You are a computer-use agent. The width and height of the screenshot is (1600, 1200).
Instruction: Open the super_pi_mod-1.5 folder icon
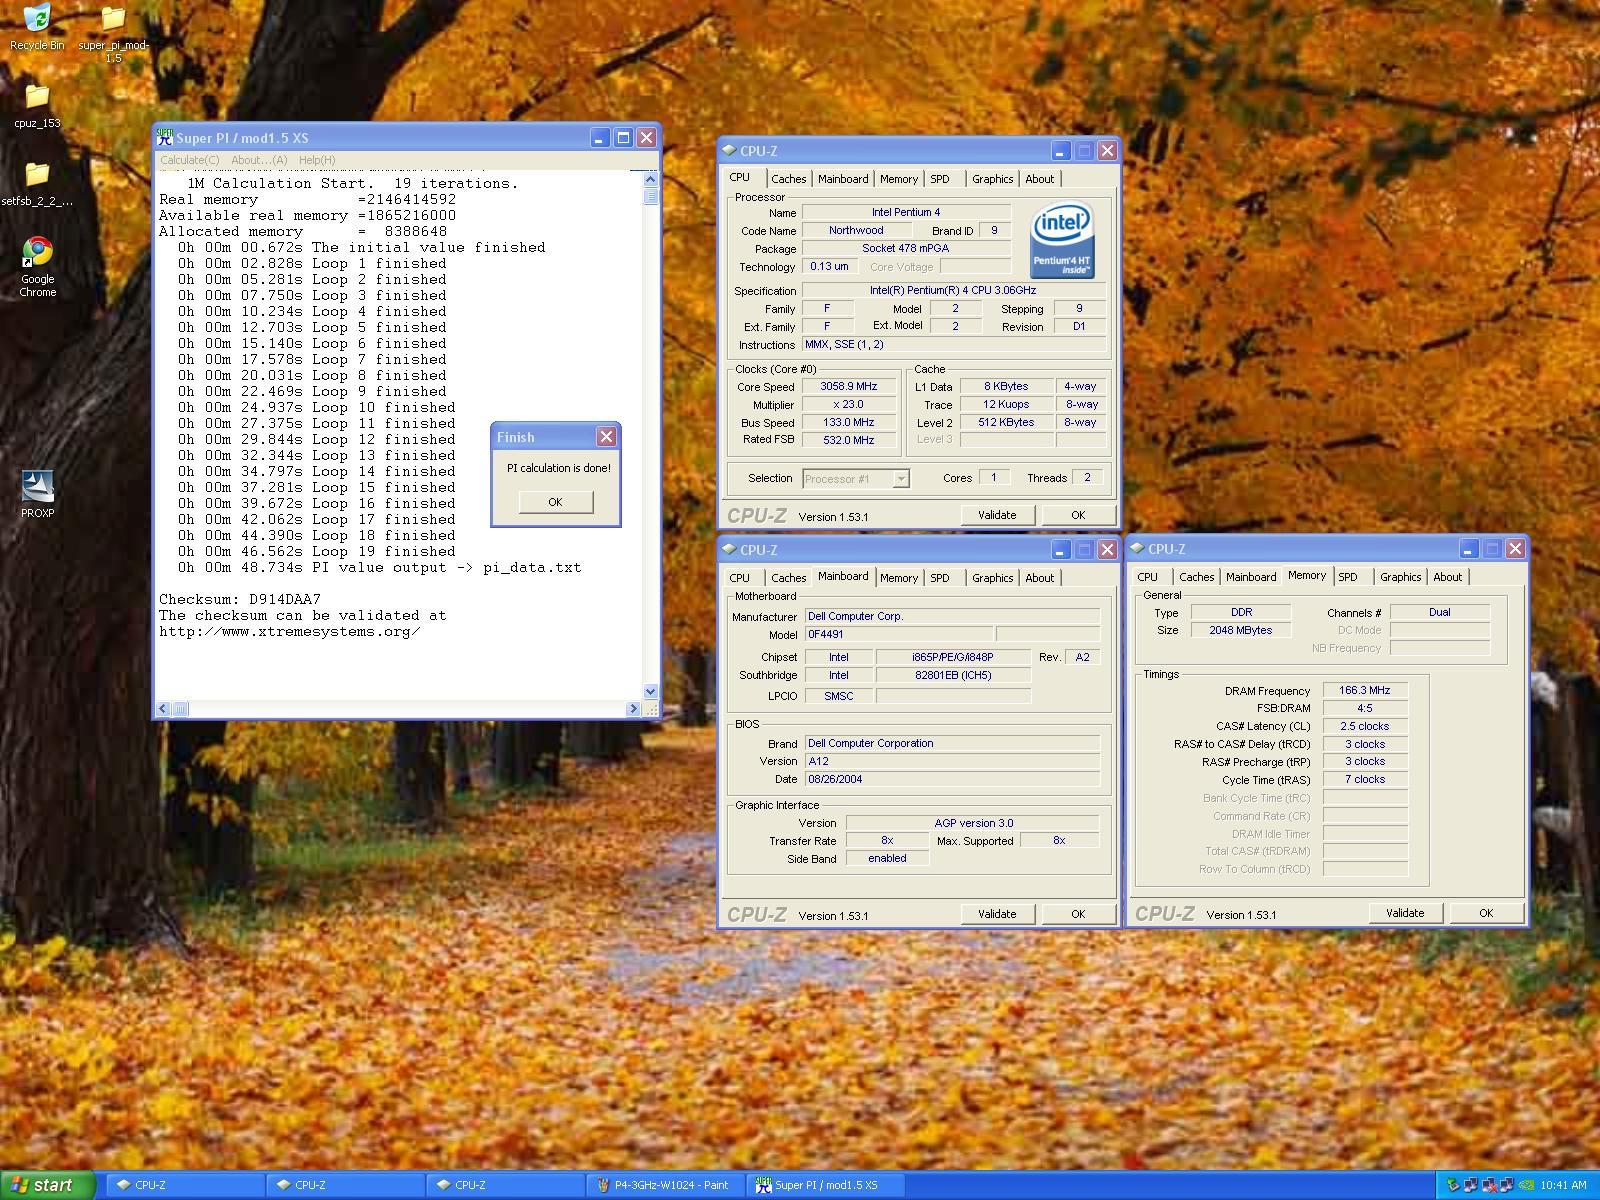click(113, 34)
